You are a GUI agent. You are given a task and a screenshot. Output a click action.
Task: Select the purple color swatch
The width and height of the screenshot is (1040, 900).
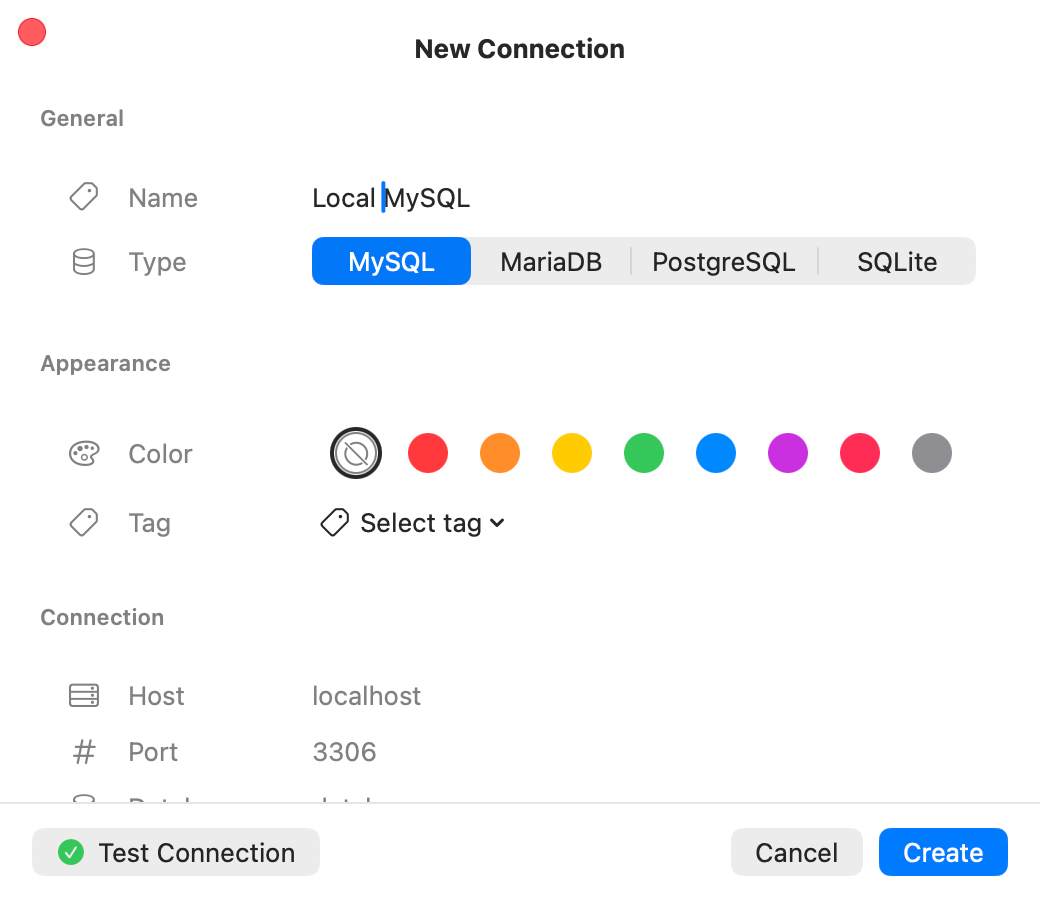tap(788, 453)
